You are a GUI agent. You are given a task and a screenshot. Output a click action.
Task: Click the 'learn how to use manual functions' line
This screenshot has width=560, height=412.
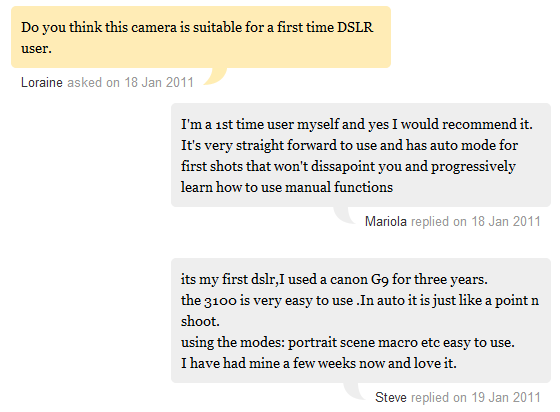[287, 187]
